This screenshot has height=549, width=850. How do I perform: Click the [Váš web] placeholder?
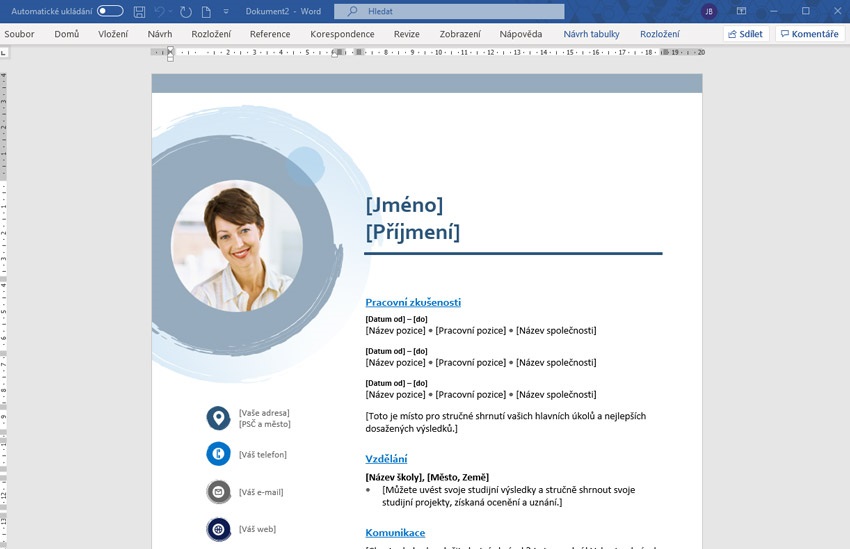pyautogui.click(x=257, y=529)
